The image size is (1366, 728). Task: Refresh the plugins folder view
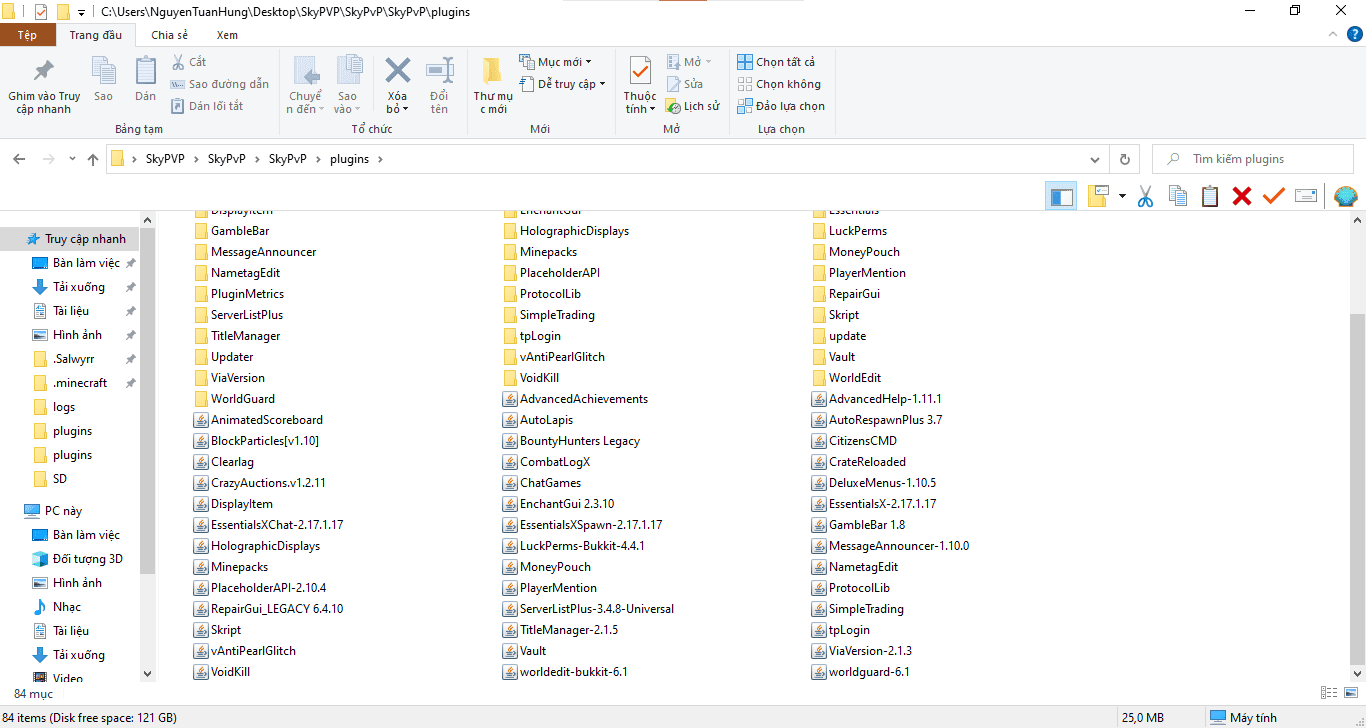1125,159
